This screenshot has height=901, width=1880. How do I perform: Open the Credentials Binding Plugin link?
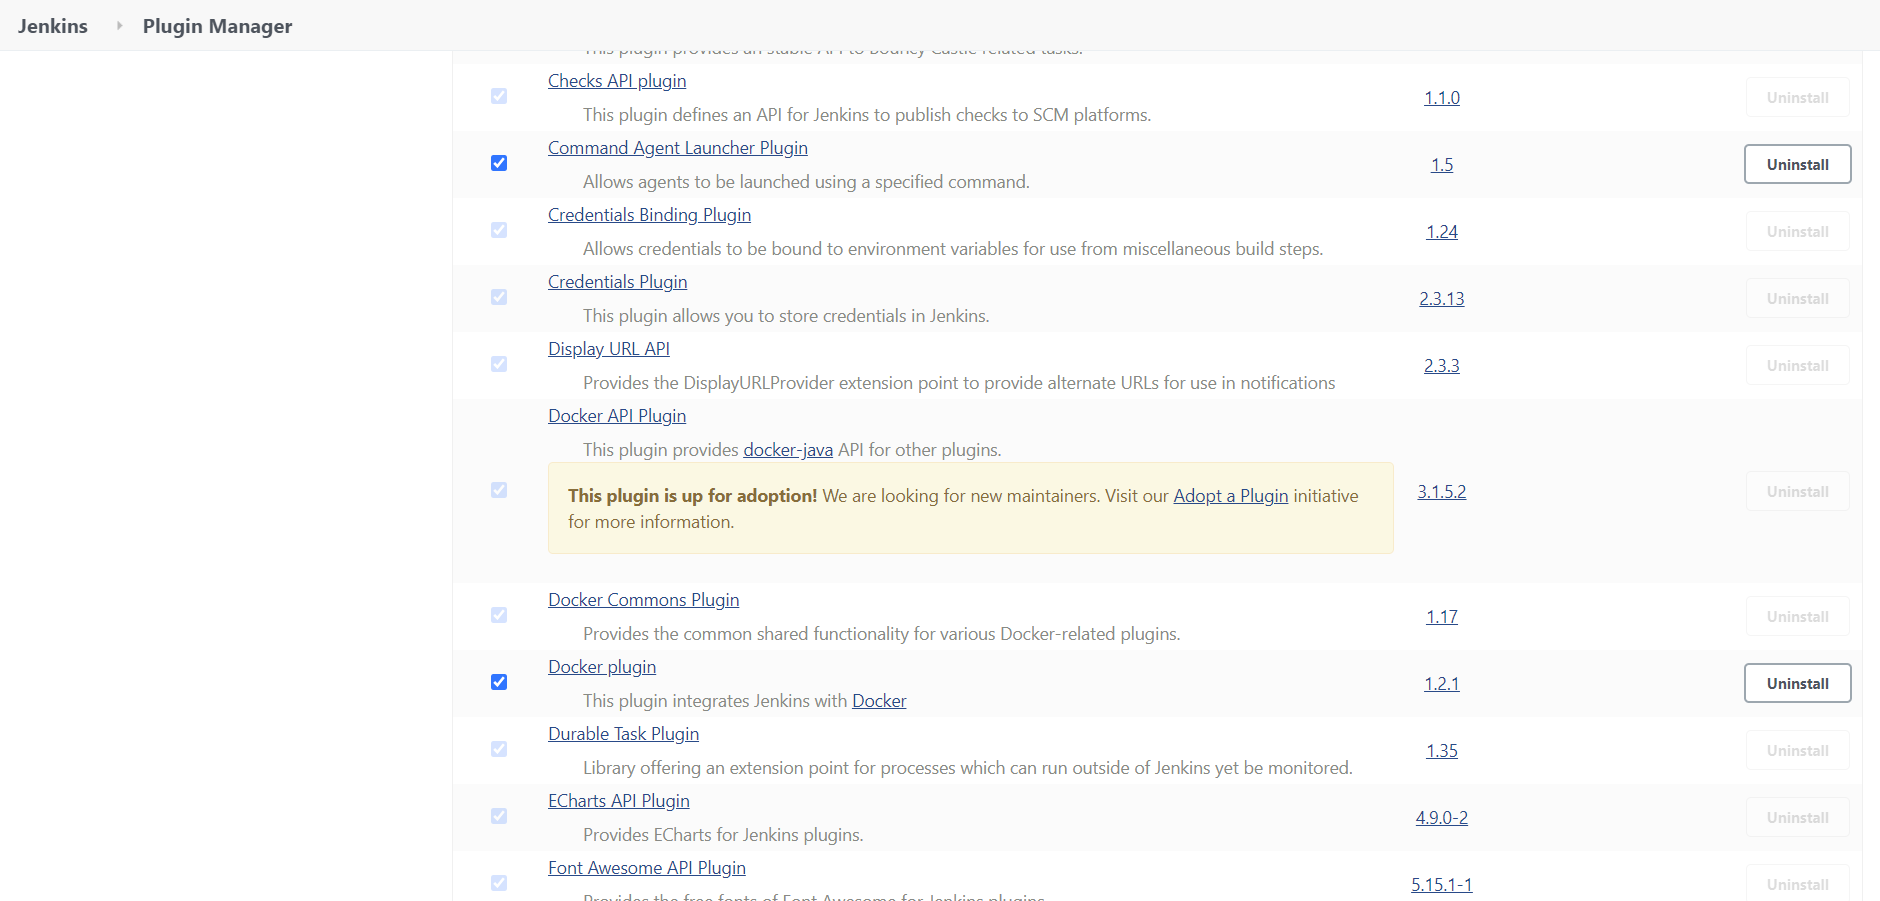tap(649, 215)
